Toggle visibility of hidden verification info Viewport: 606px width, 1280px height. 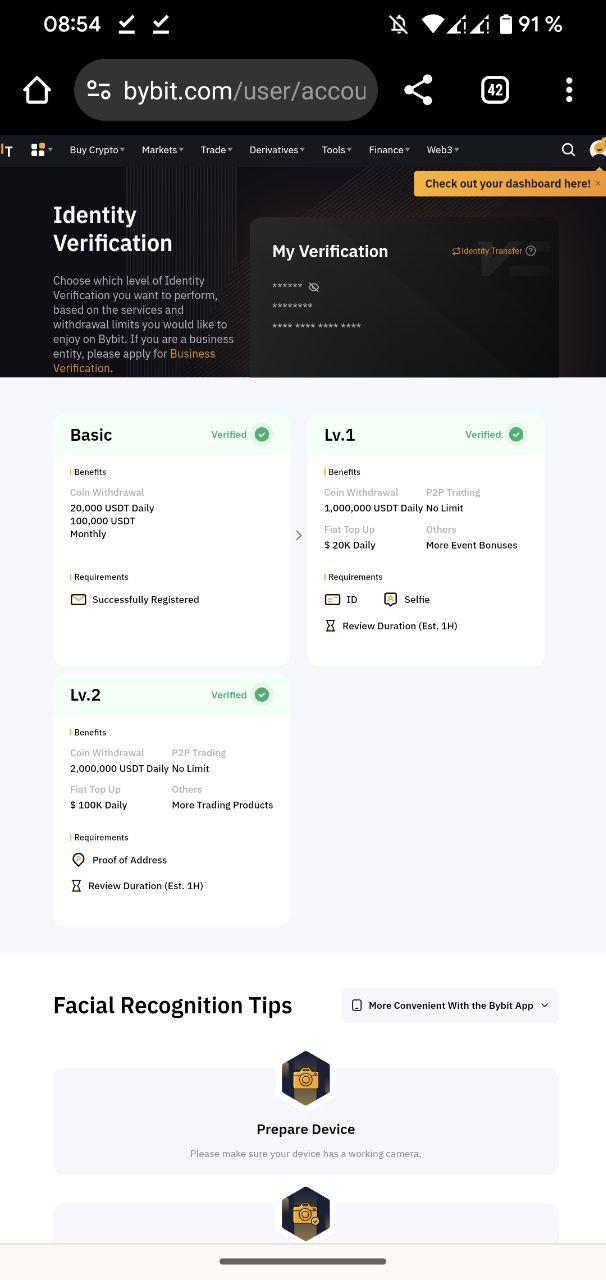314,287
